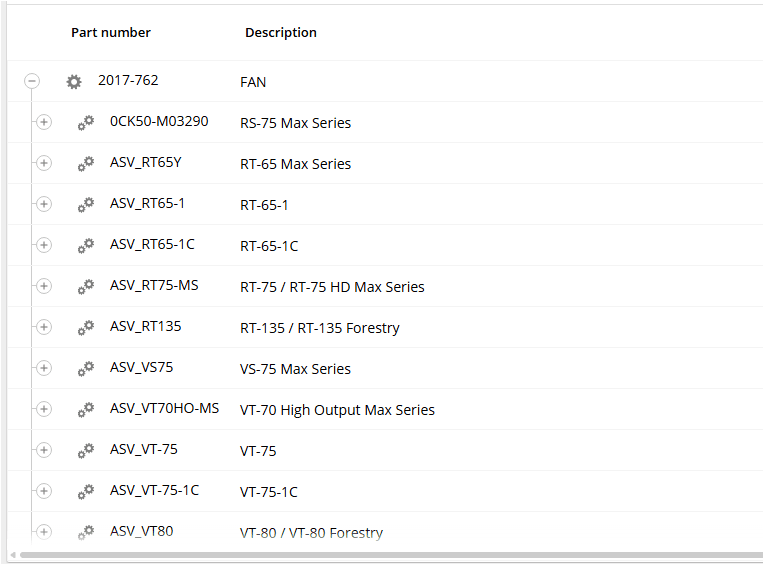Click the gears icon beside ASV_VT-75
The image size is (763, 572).
click(x=86, y=451)
